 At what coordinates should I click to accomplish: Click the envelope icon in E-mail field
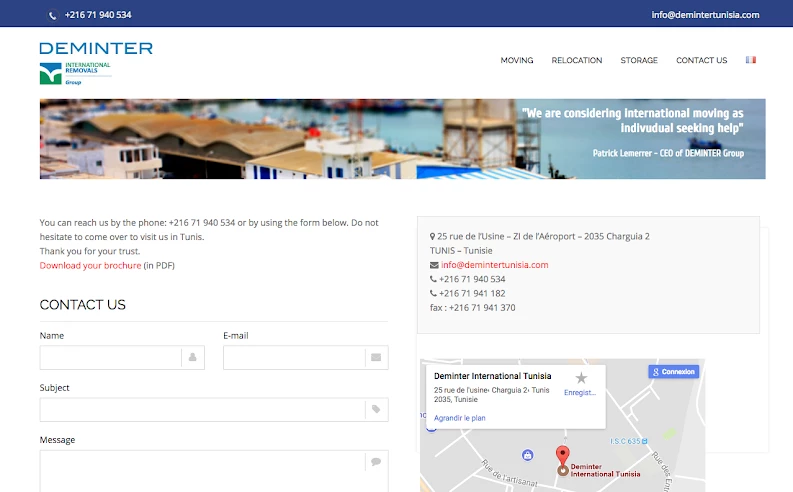376,357
